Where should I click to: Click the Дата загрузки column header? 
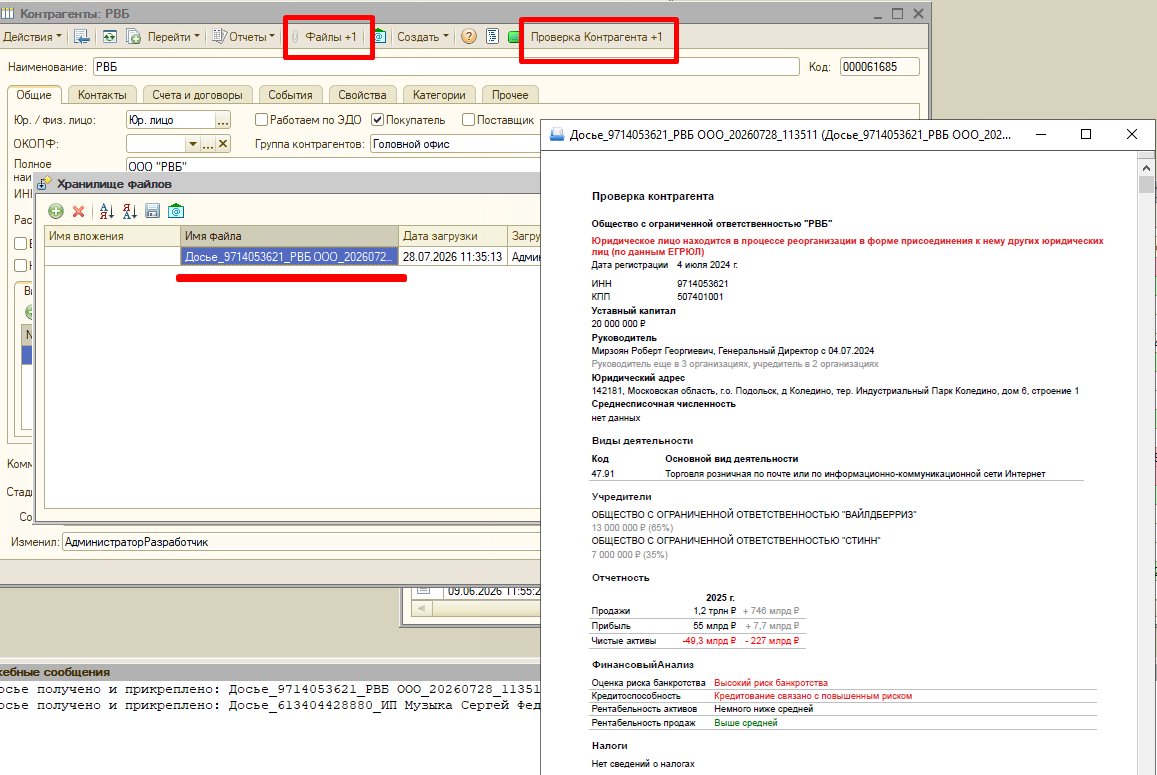tap(453, 236)
